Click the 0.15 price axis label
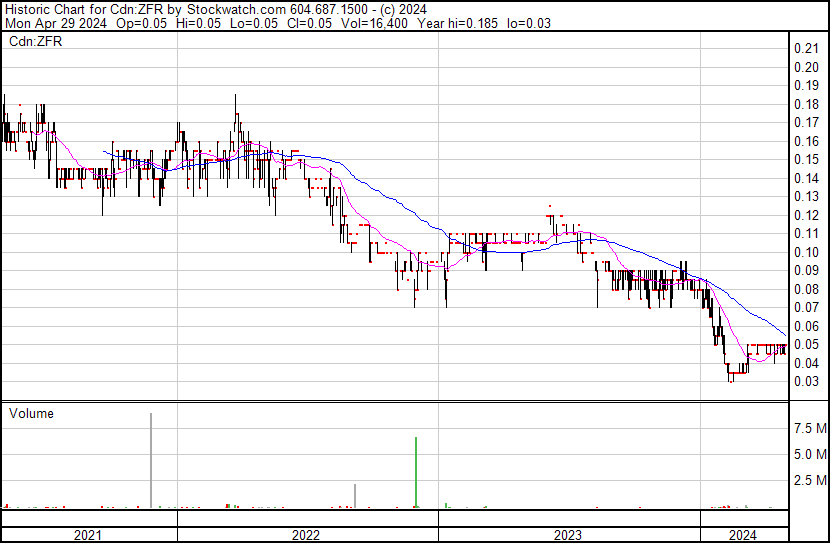 point(806,160)
